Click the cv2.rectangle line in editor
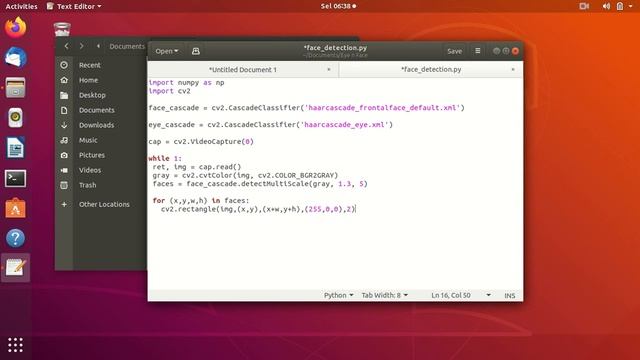The width and height of the screenshot is (640, 360). click(x=258, y=209)
